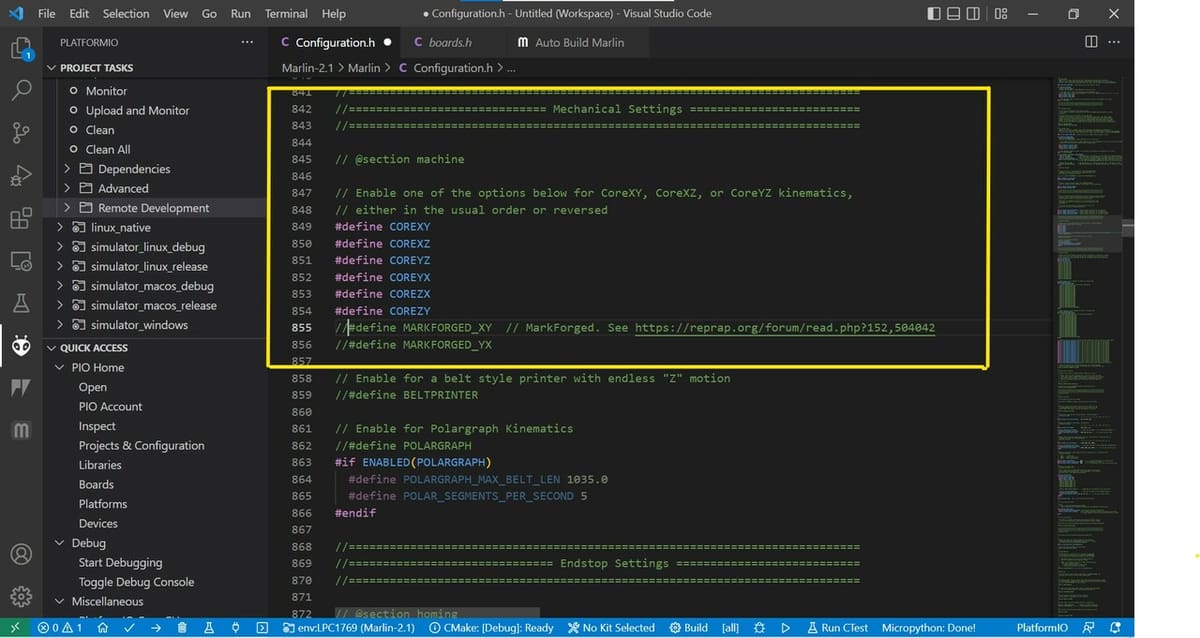Open the Terminal menu
Image resolution: width=1200 pixels, height=638 pixels.
click(x=286, y=14)
